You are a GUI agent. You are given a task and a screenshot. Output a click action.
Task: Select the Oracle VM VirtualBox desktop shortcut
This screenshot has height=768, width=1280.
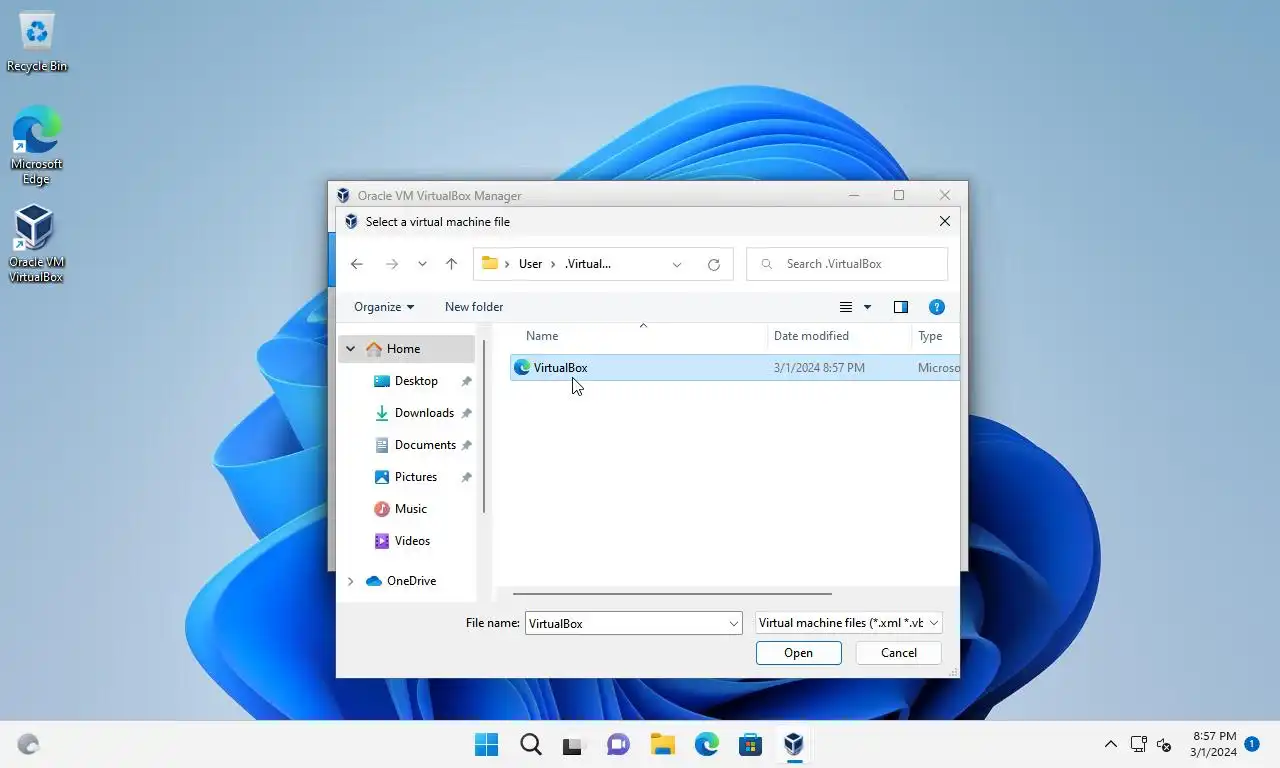[x=36, y=243]
